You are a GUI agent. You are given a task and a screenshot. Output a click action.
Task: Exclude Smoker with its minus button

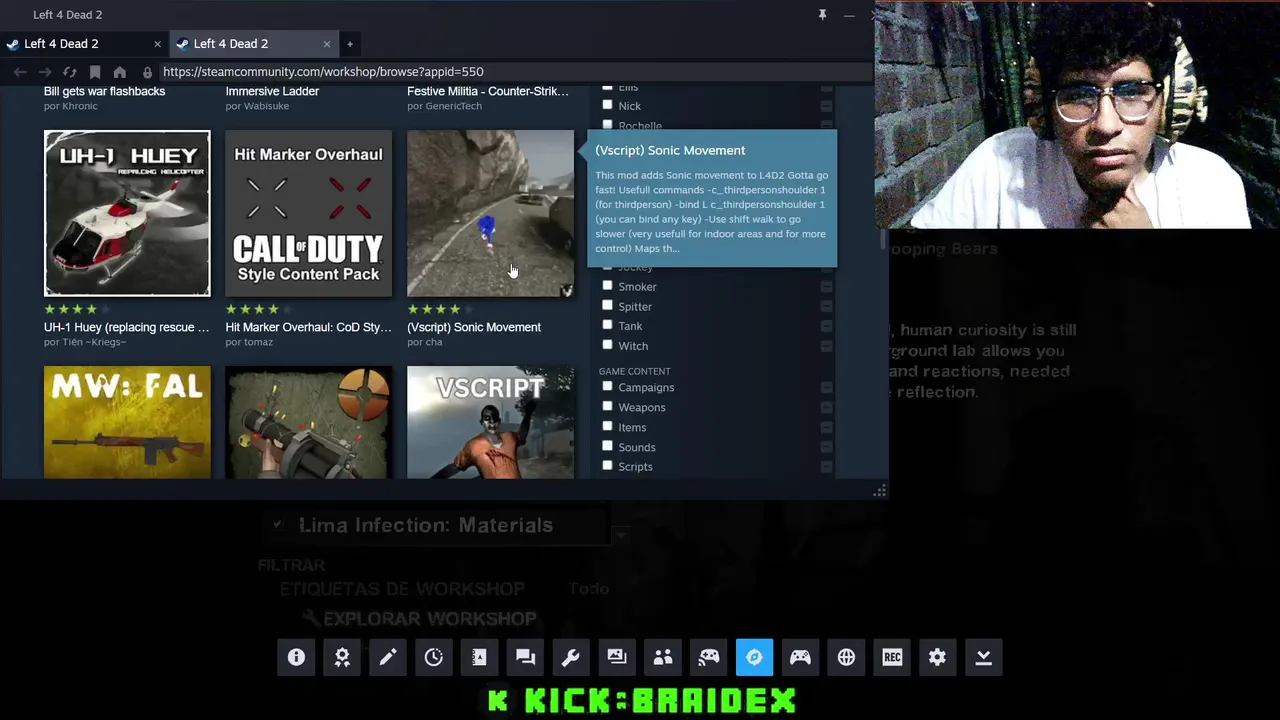click(x=826, y=287)
